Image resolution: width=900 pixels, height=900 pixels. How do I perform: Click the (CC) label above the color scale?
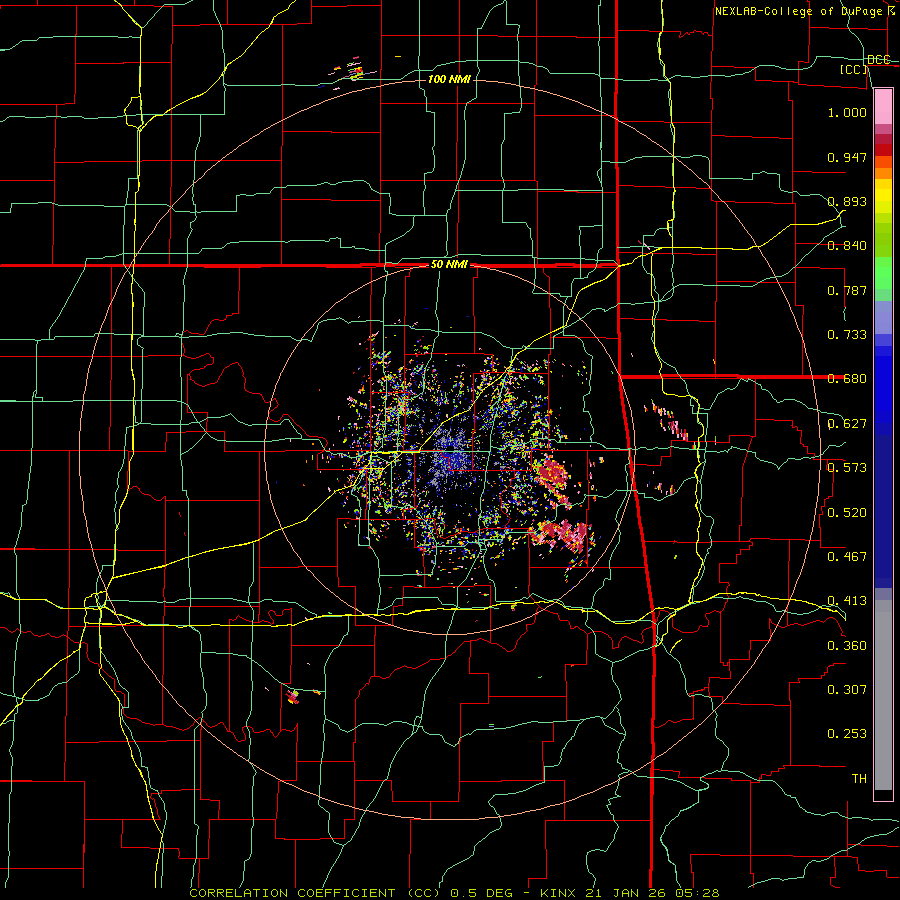click(x=854, y=69)
